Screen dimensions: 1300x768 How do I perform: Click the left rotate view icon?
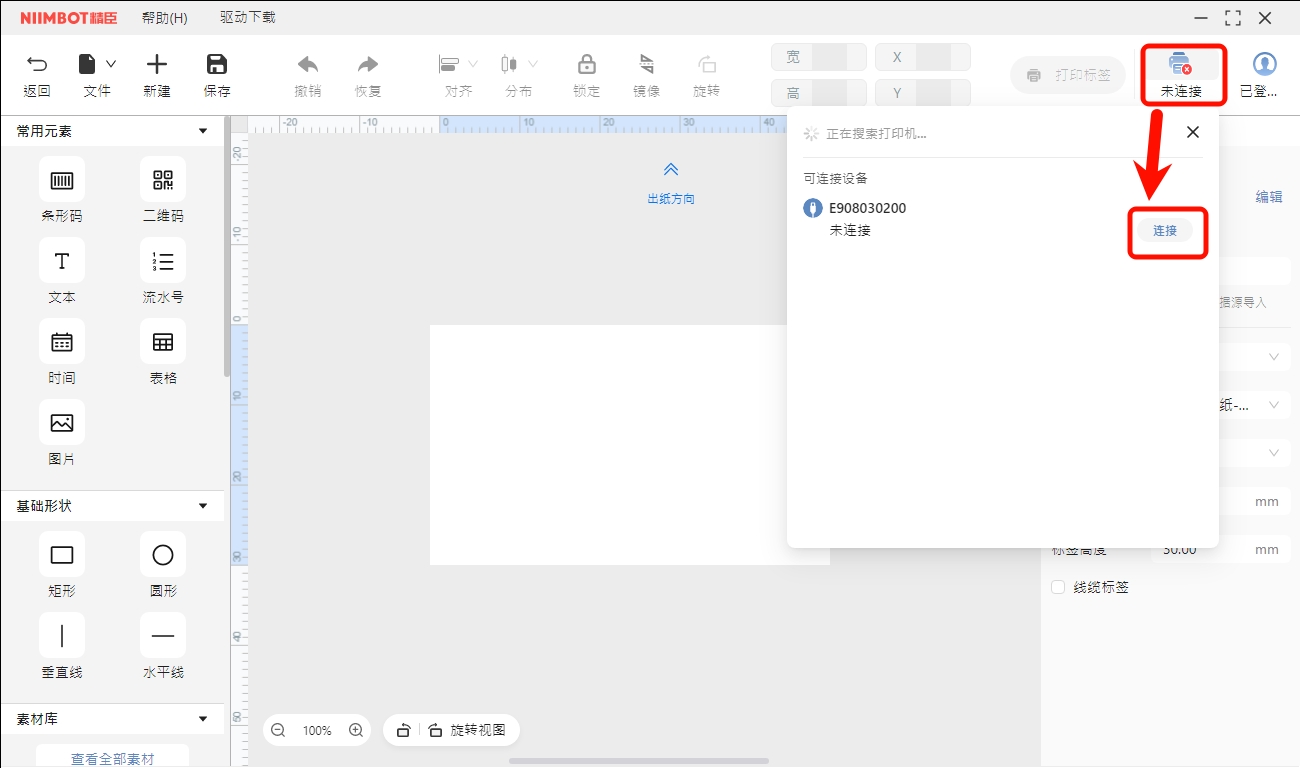pos(403,730)
